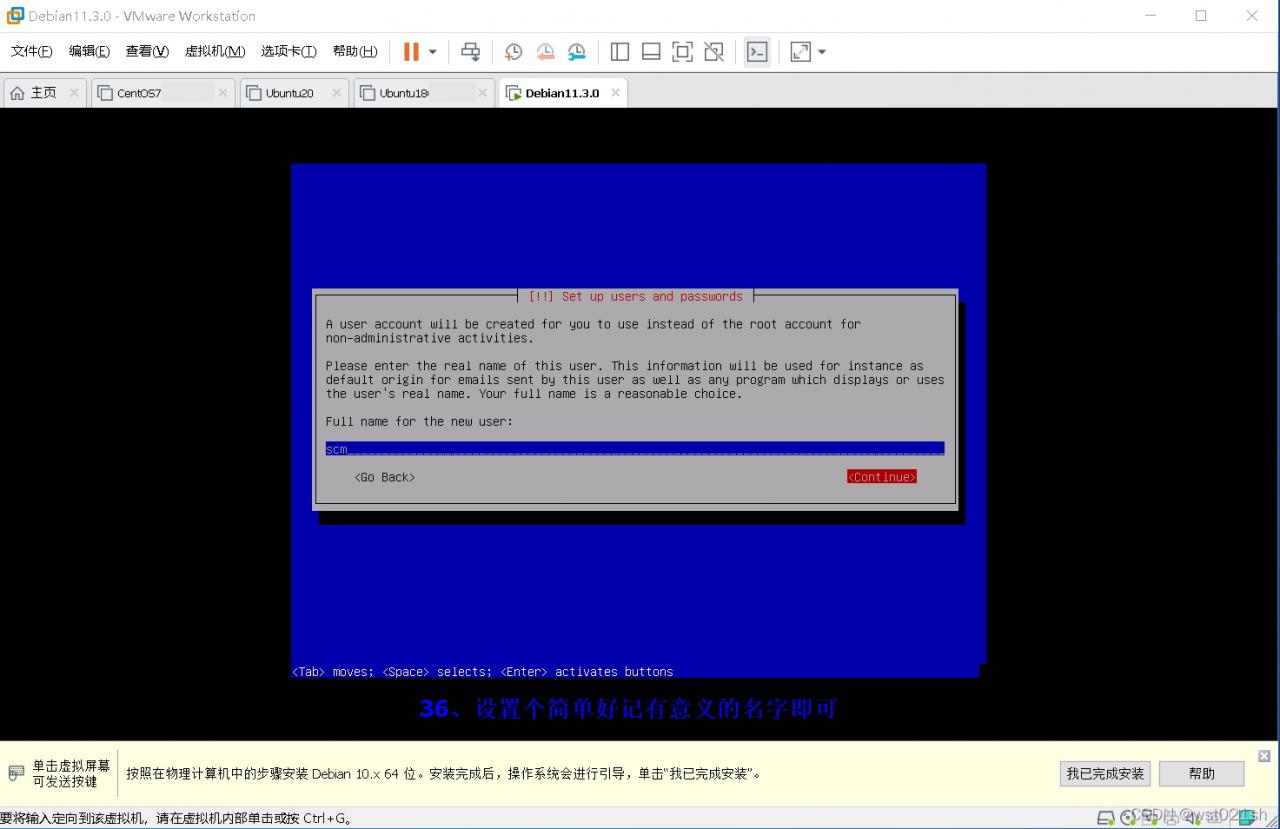Open the 文件(F) menu
This screenshot has height=829, width=1280.
pos(32,52)
